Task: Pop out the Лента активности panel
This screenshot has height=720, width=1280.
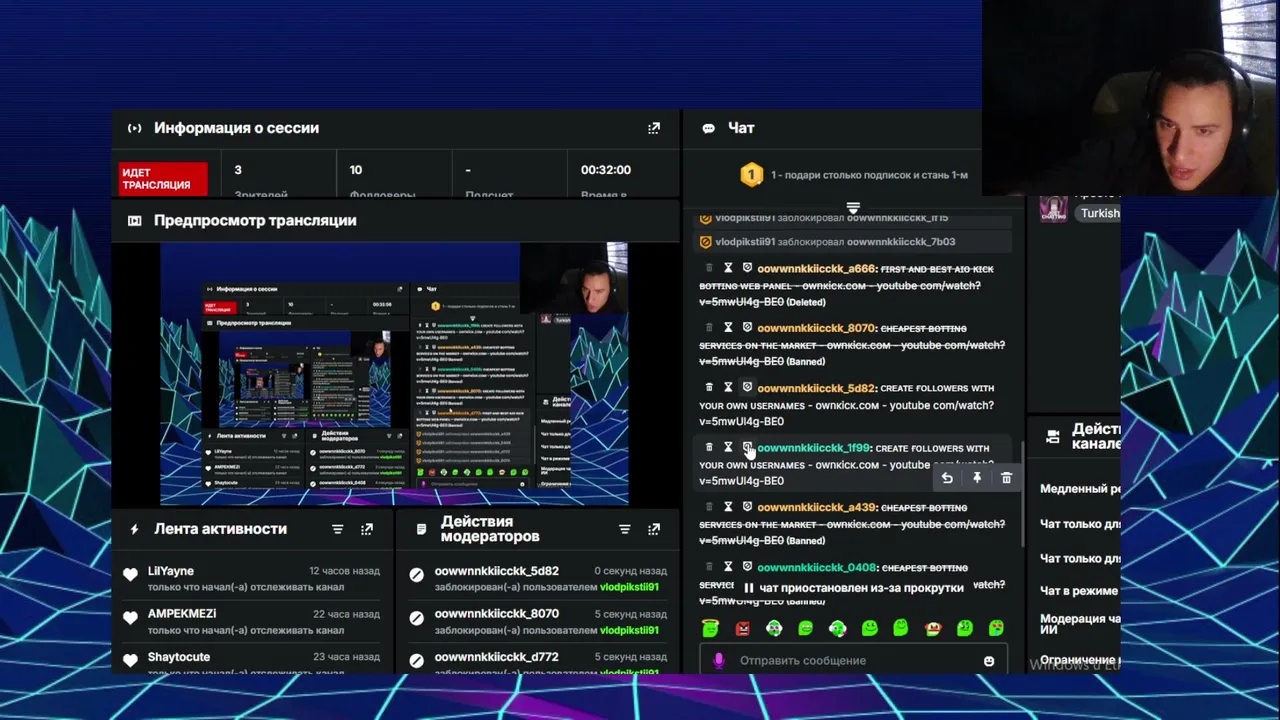Action: pyautogui.click(x=367, y=529)
